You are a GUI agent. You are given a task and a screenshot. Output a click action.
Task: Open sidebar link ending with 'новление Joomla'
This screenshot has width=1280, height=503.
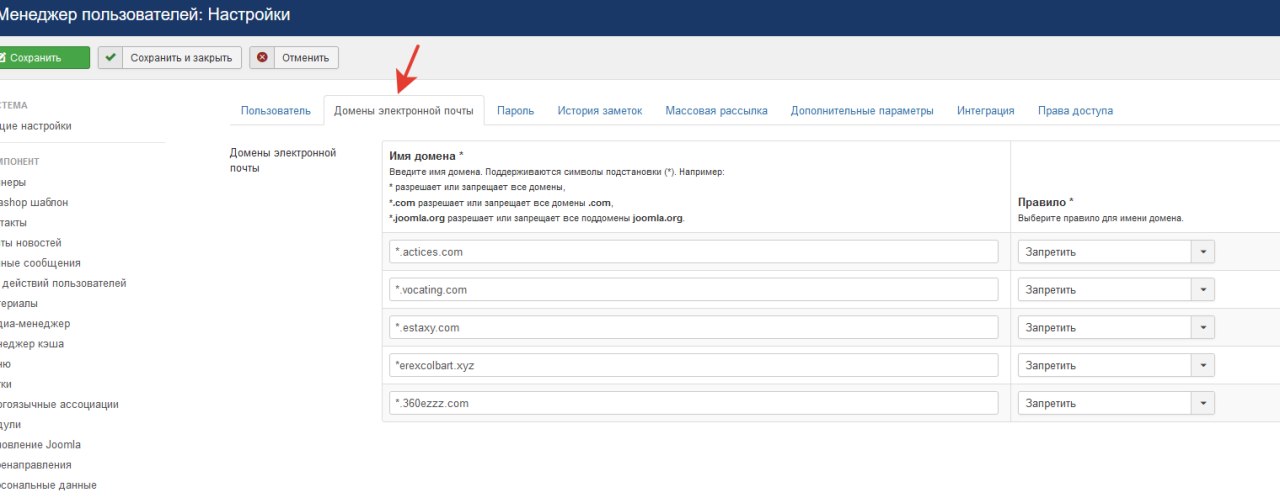pos(40,444)
